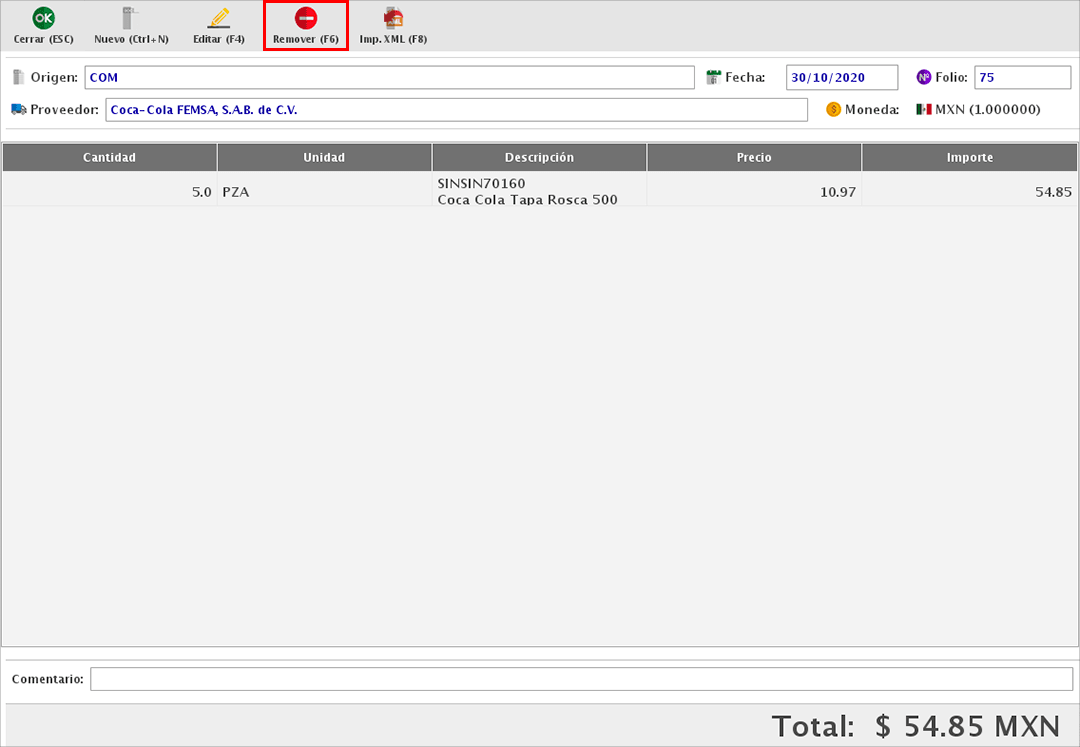Click the Precio column header
The height and width of the screenshot is (747, 1080).
tap(754, 158)
